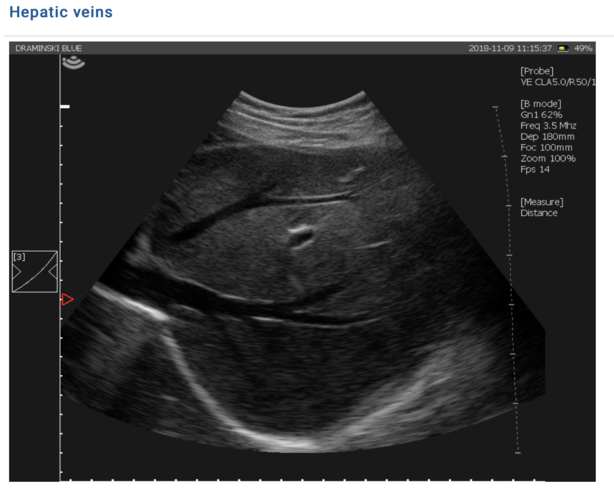Click the Foc 100mm focus value

546,148
